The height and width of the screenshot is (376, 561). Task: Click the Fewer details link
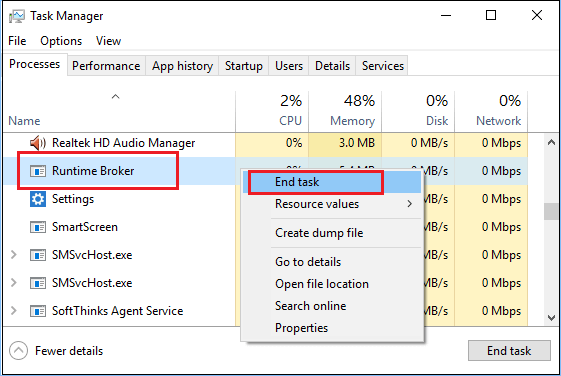coord(69,351)
